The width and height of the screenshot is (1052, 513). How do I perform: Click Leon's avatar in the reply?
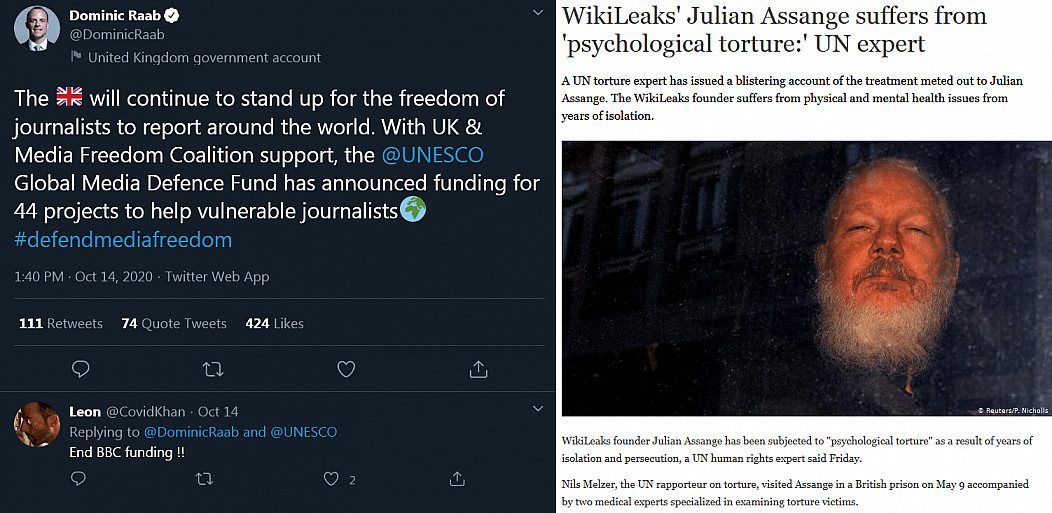(x=37, y=424)
